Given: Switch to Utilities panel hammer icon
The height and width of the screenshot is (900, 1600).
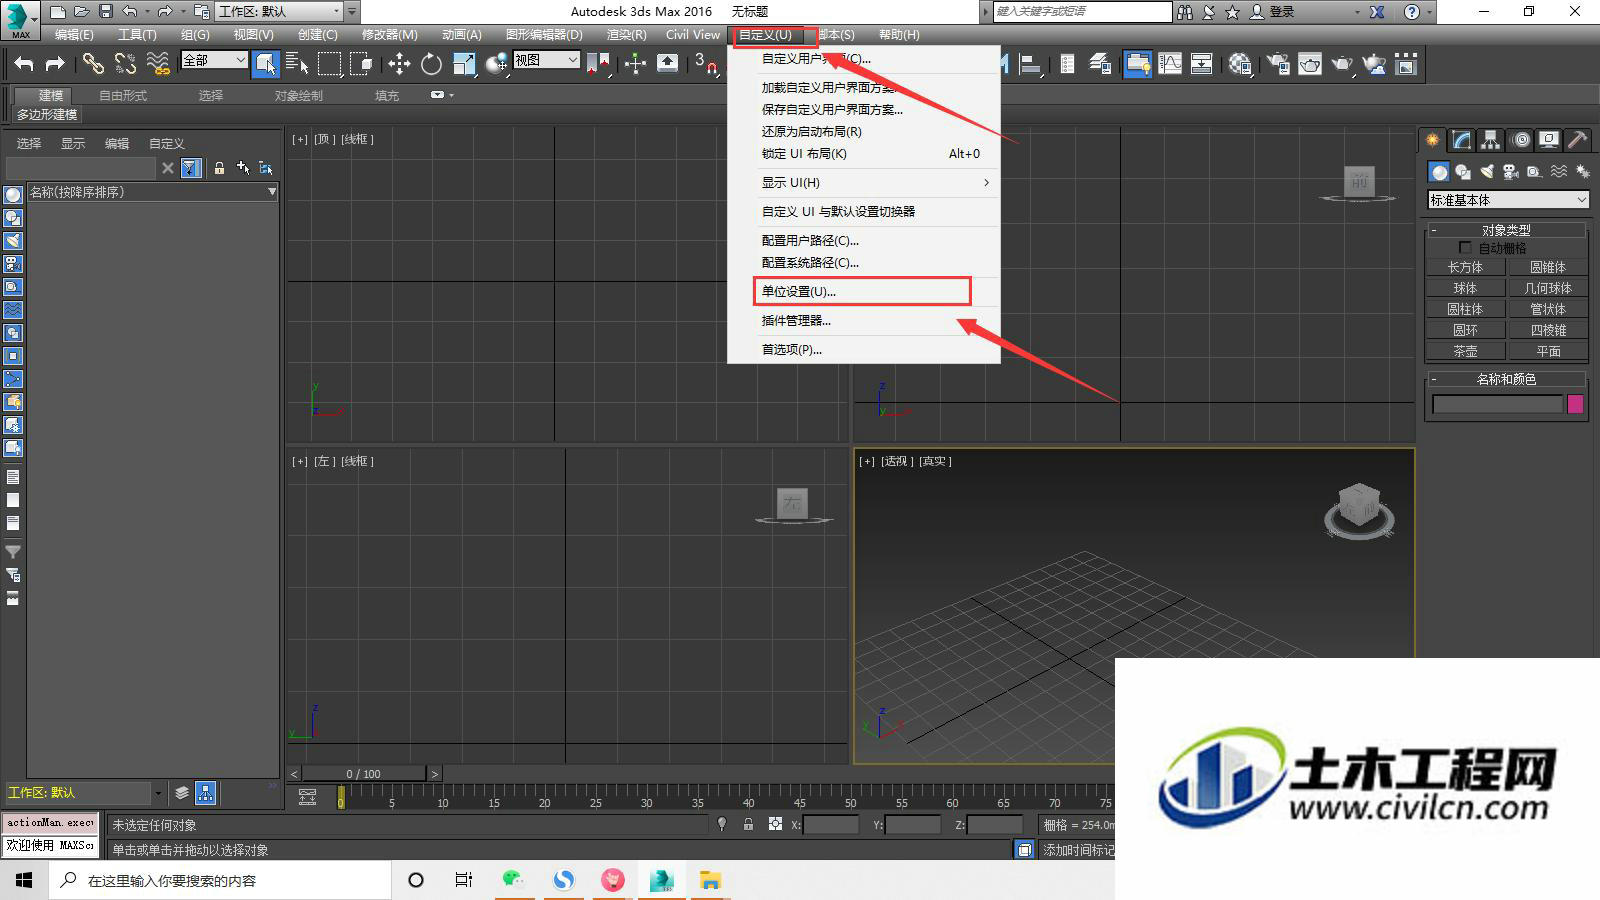Looking at the screenshot, I should 1577,140.
